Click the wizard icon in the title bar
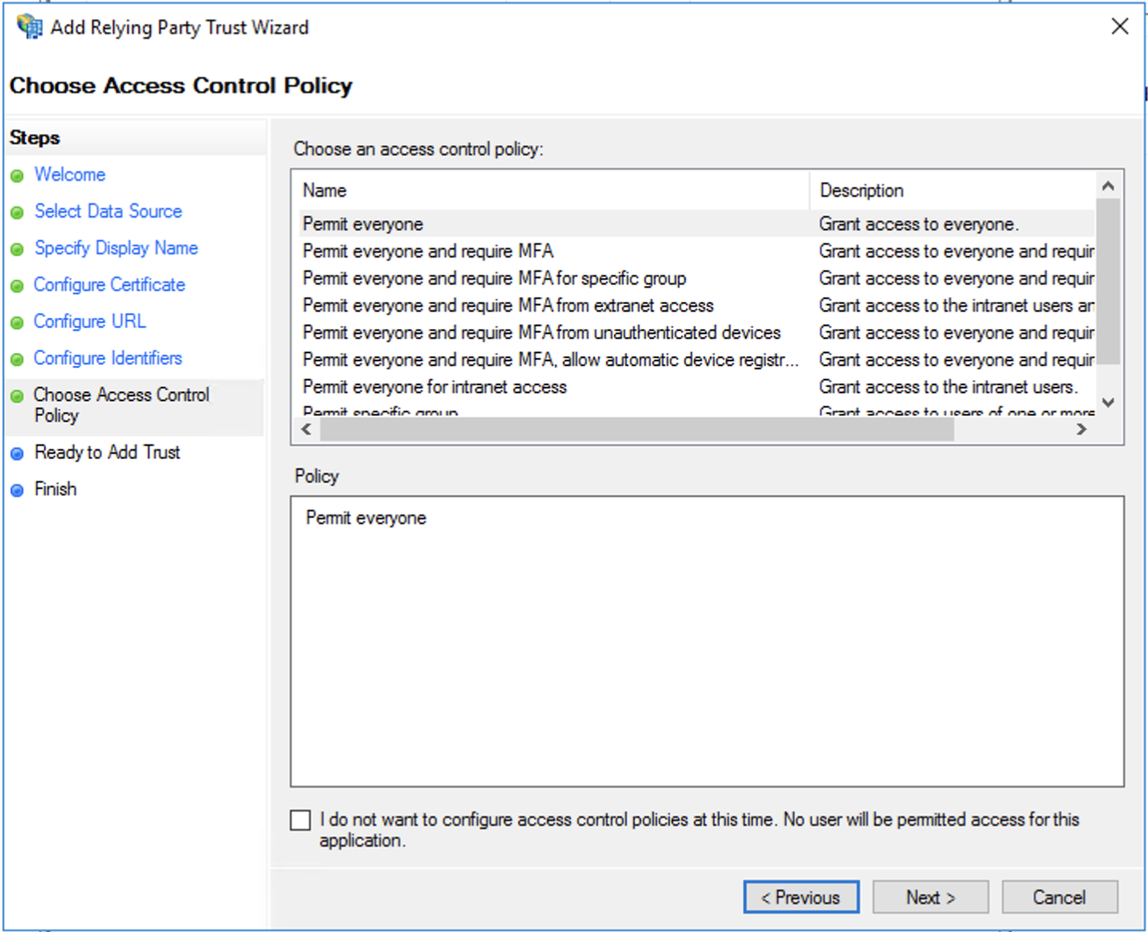Screen dimensions: 1148x932 tap(28, 26)
